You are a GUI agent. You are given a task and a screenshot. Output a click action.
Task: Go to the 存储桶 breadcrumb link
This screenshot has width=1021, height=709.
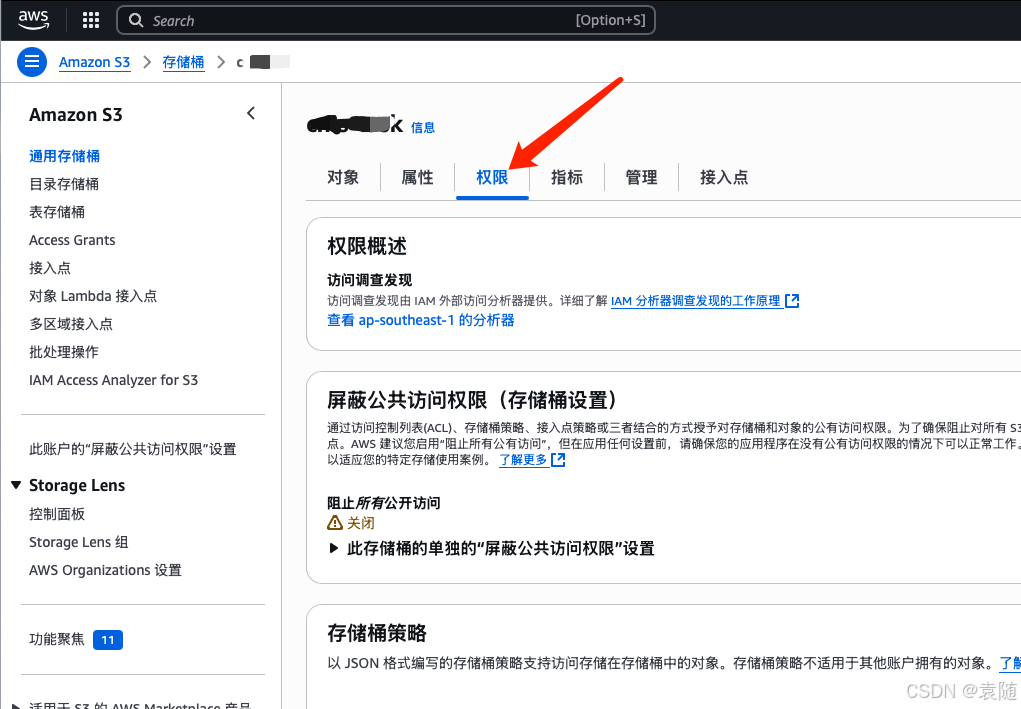click(183, 62)
